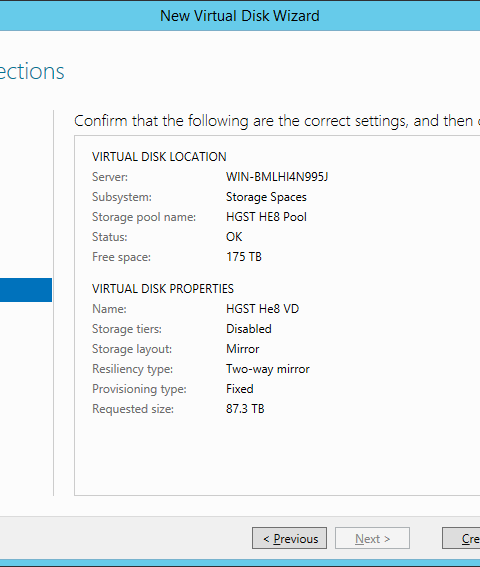
Task: Select the Fixed provisioning type value
Action: 239,389
